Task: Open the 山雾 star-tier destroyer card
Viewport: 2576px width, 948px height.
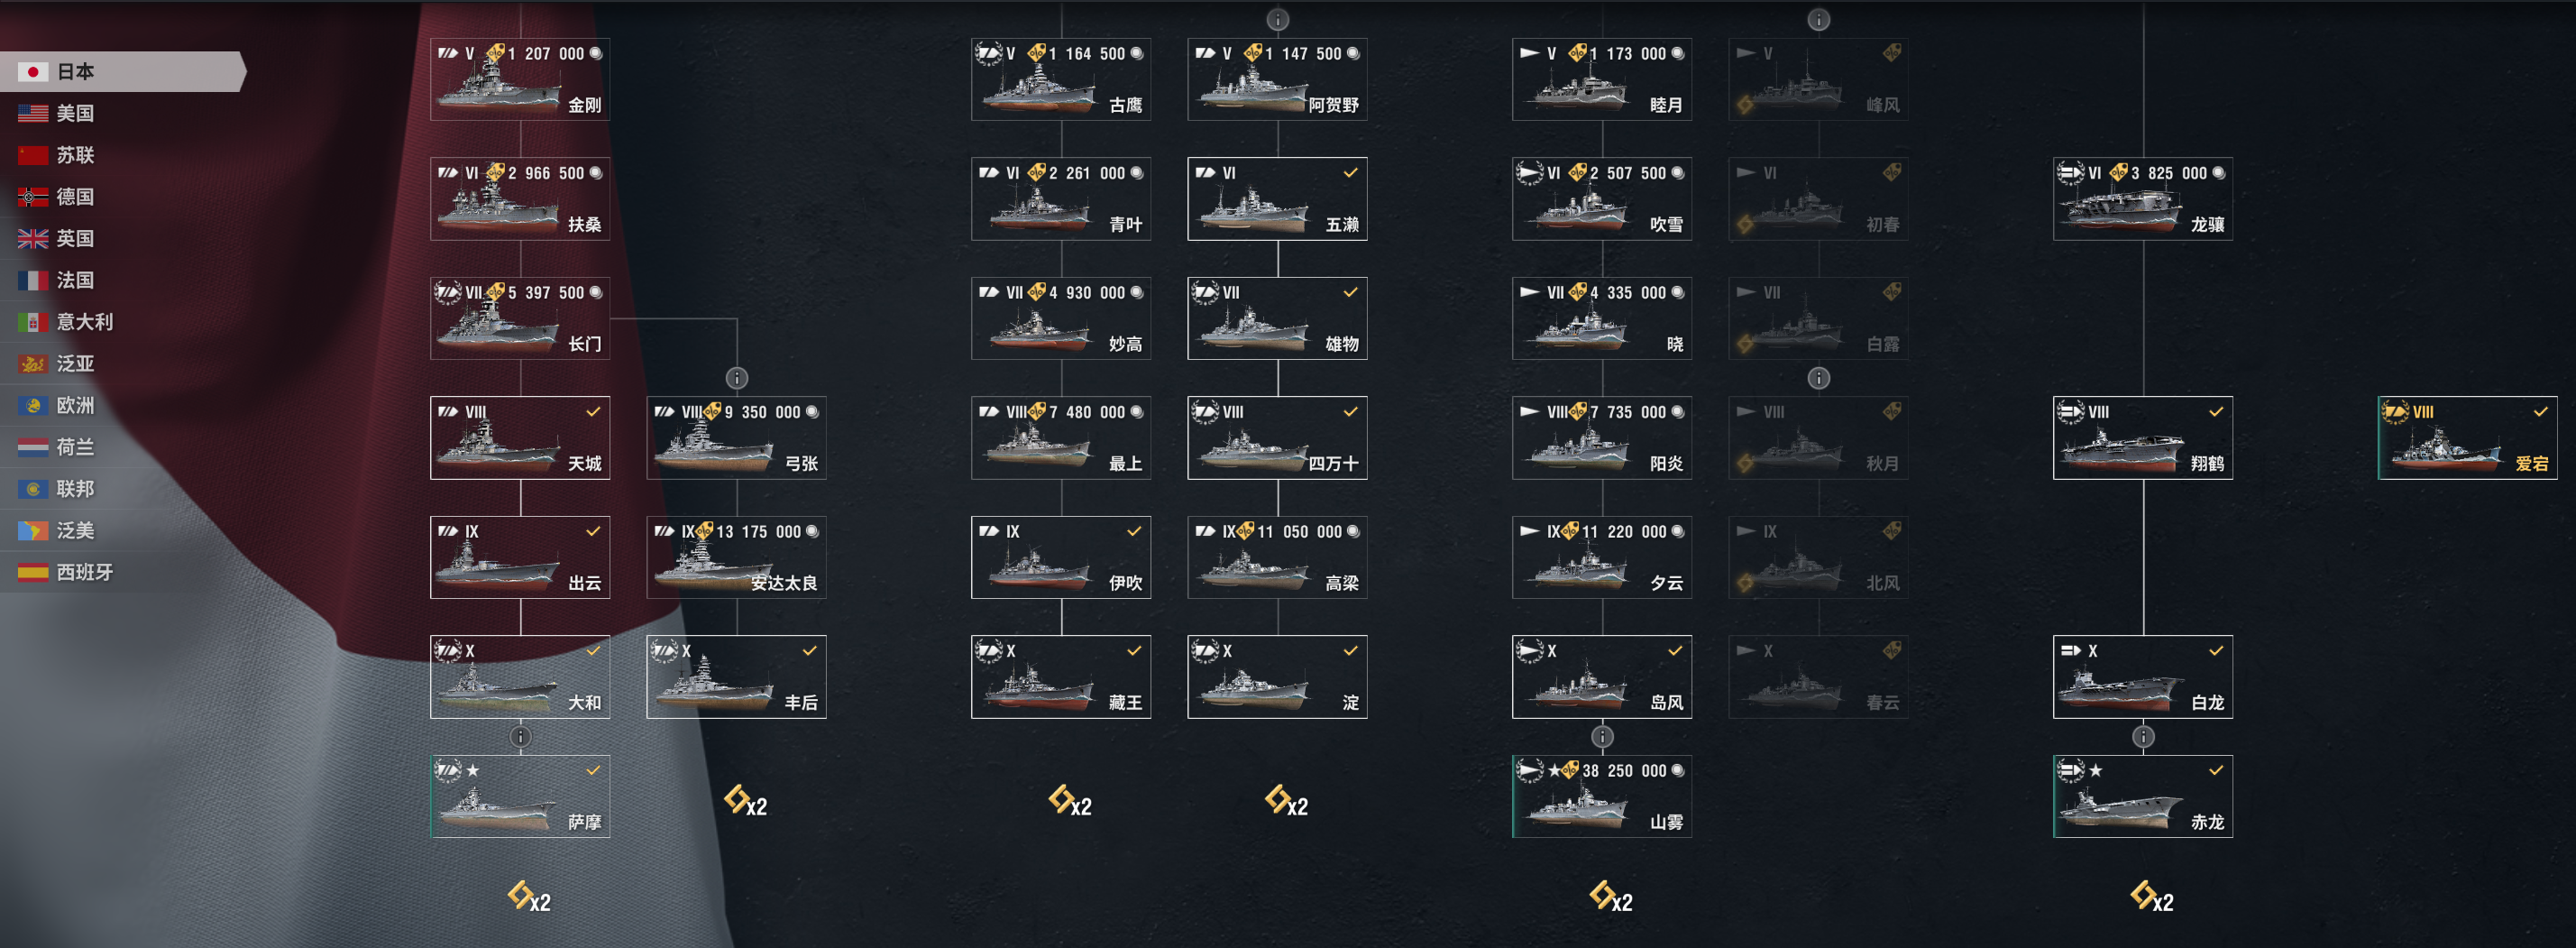Action: click(1602, 796)
